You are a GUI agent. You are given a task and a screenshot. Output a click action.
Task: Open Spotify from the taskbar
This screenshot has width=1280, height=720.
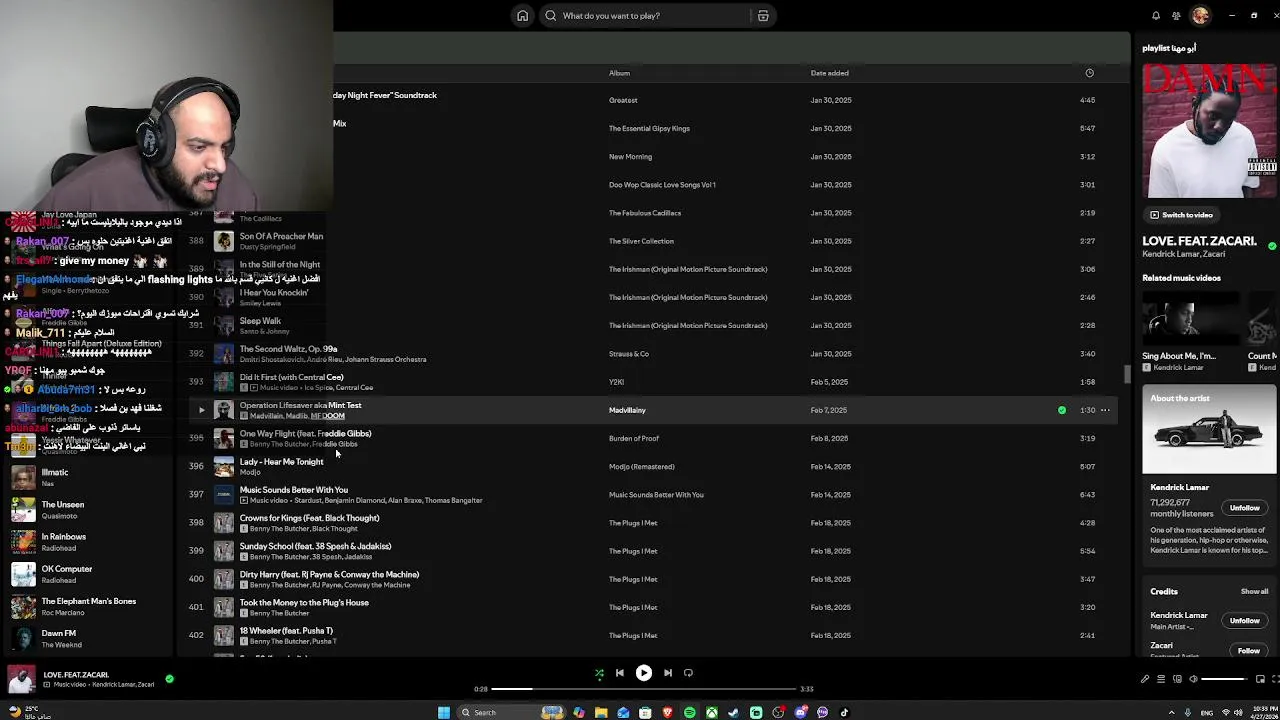[689, 712]
